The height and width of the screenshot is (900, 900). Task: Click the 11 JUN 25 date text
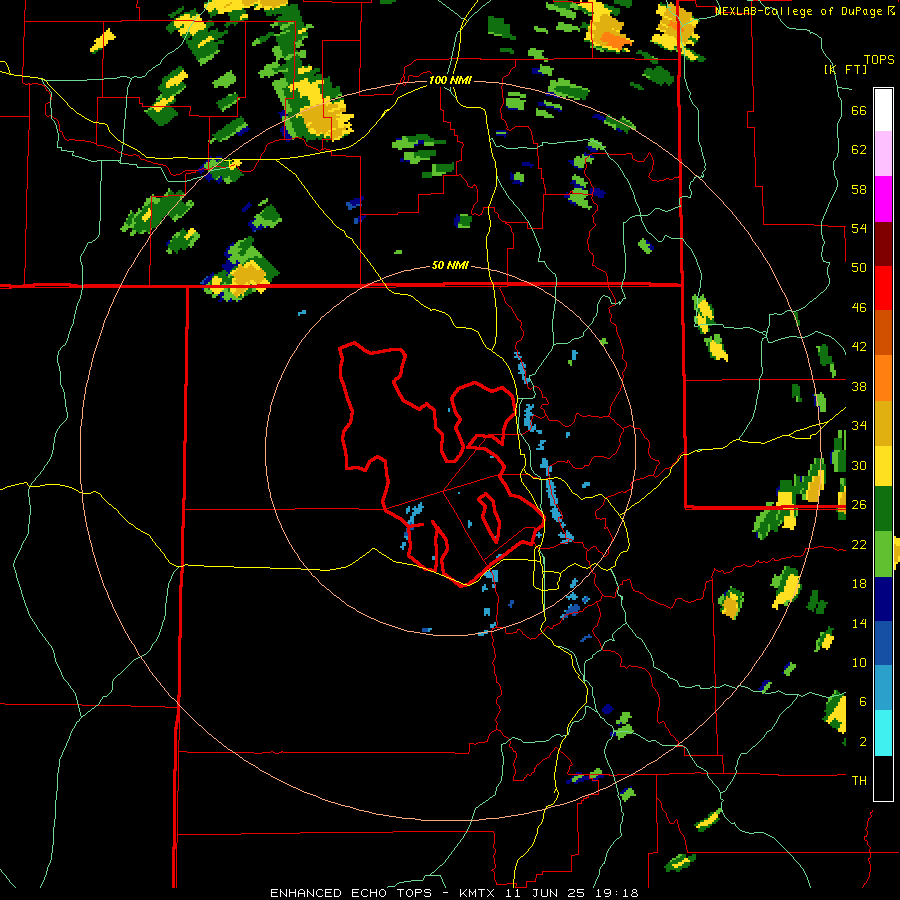(x=546, y=893)
